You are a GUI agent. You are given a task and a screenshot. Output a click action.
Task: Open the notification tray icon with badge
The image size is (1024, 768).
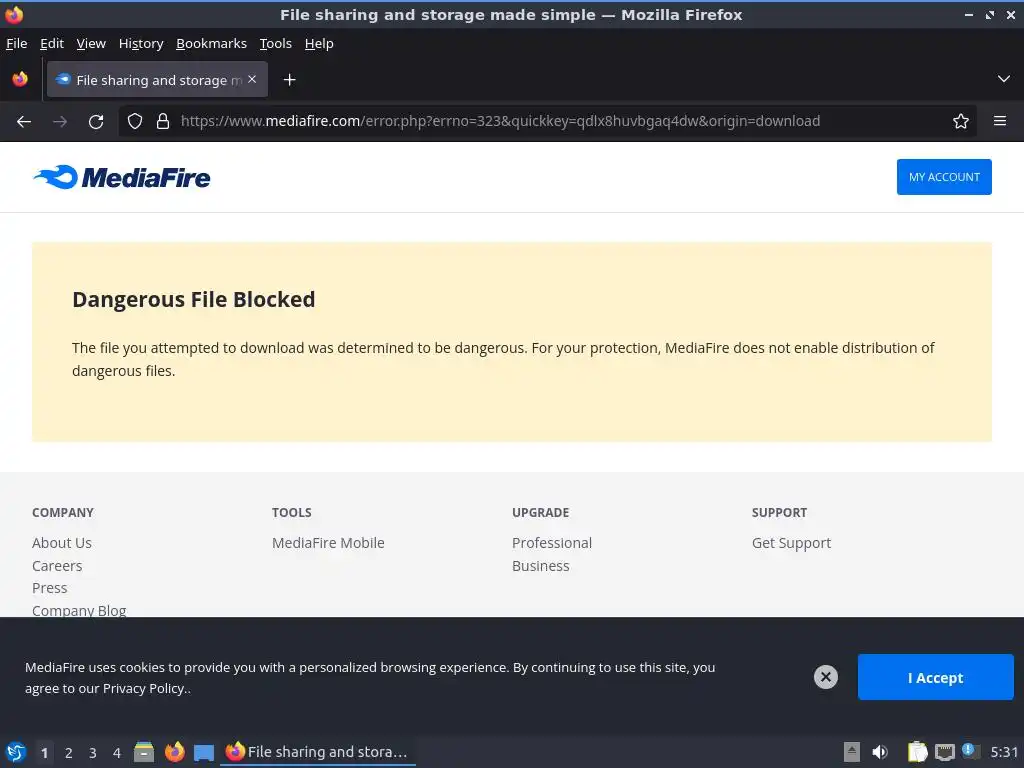970,752
